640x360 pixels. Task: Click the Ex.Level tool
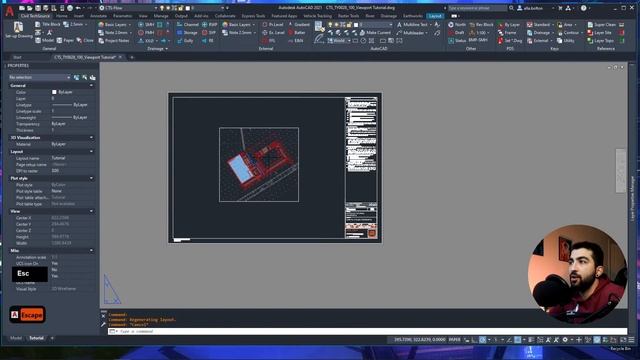[x=273, y=32]
